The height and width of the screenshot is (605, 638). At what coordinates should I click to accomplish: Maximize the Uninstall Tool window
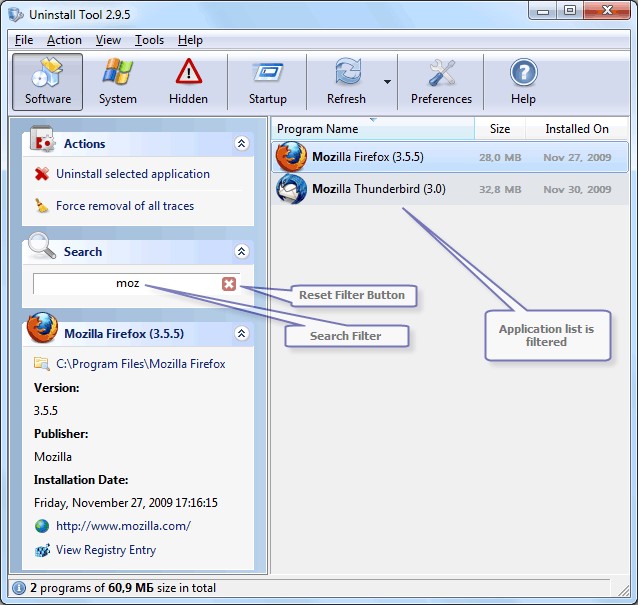[x=570, y=11]
